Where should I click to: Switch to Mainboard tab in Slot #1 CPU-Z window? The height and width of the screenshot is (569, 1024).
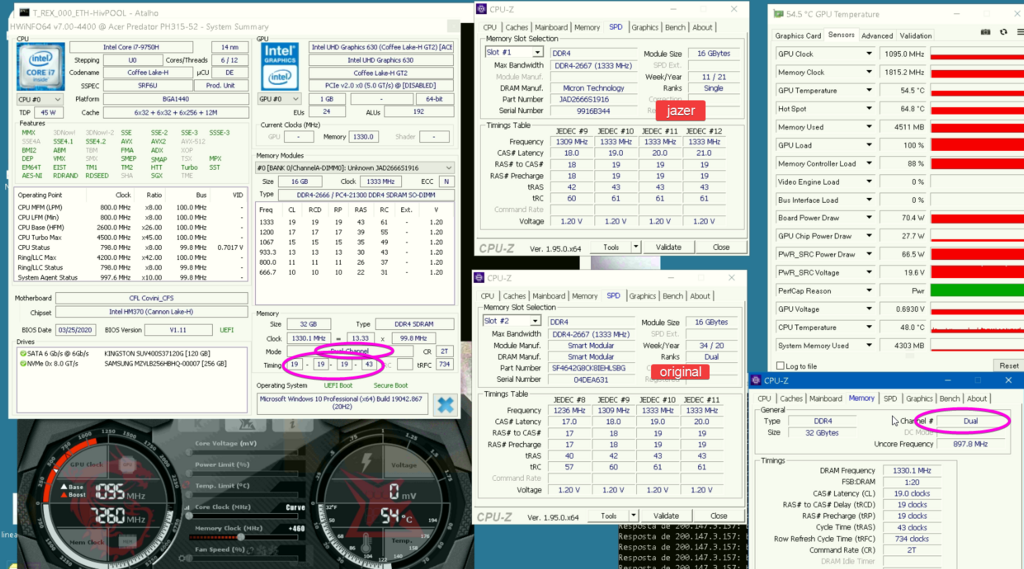tap(551, 27)
